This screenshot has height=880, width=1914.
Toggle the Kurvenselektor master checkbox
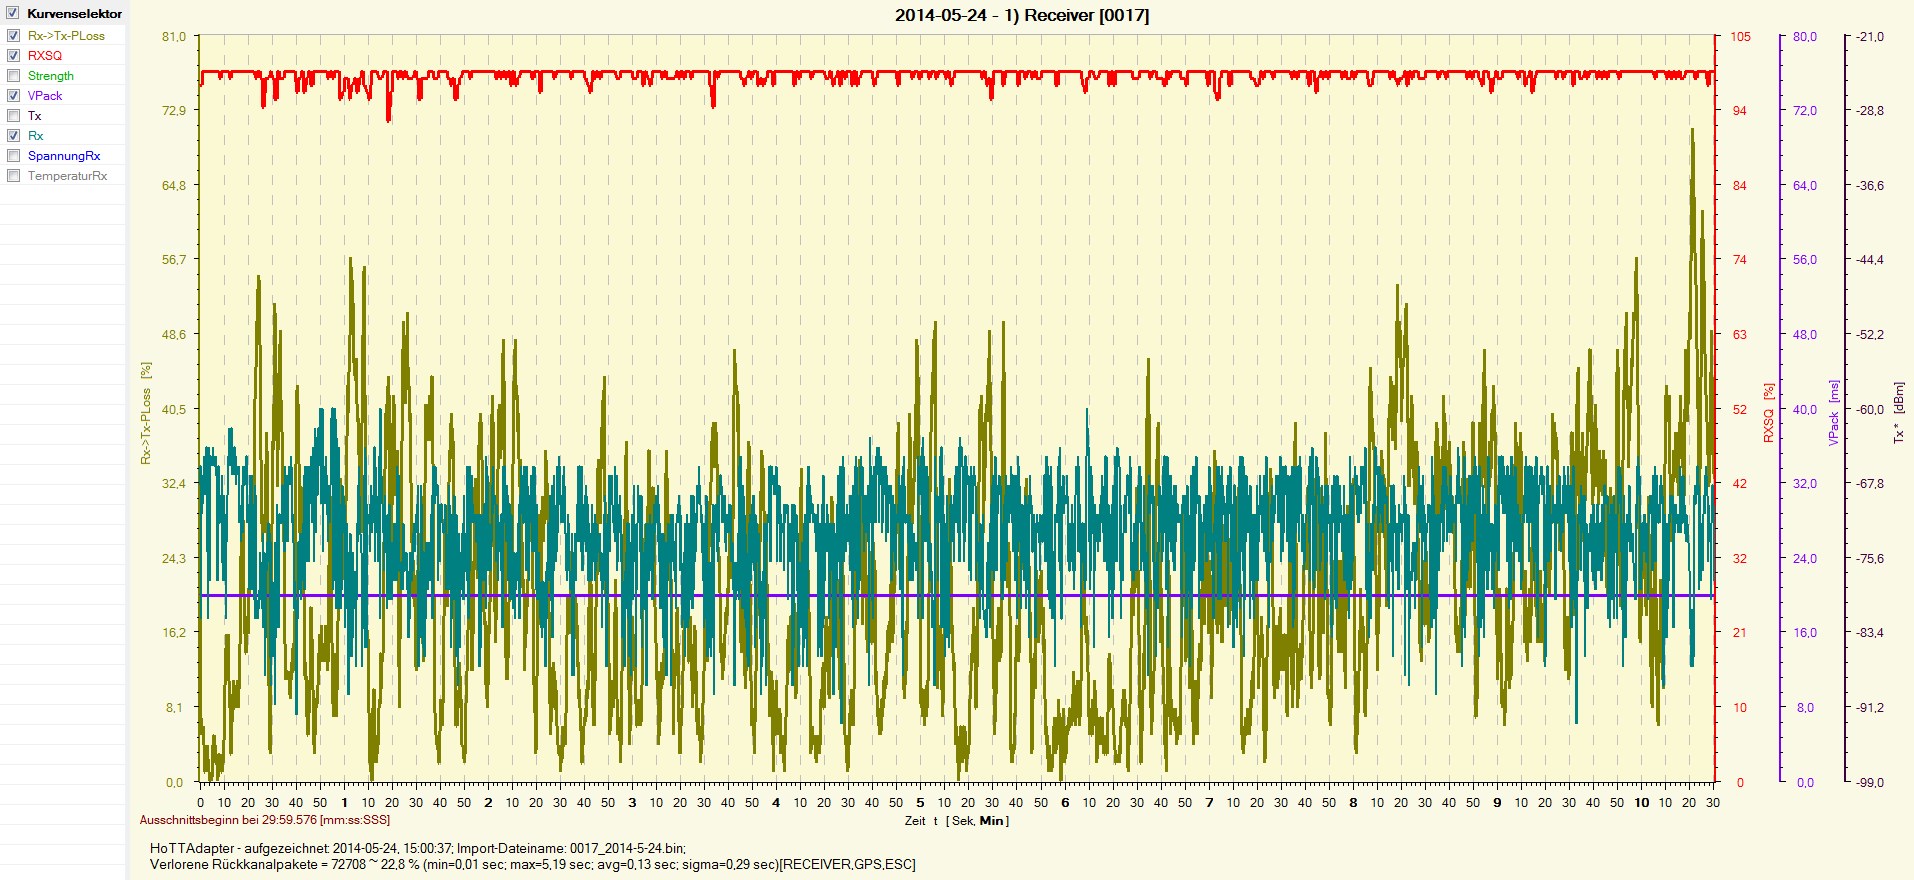13,14
